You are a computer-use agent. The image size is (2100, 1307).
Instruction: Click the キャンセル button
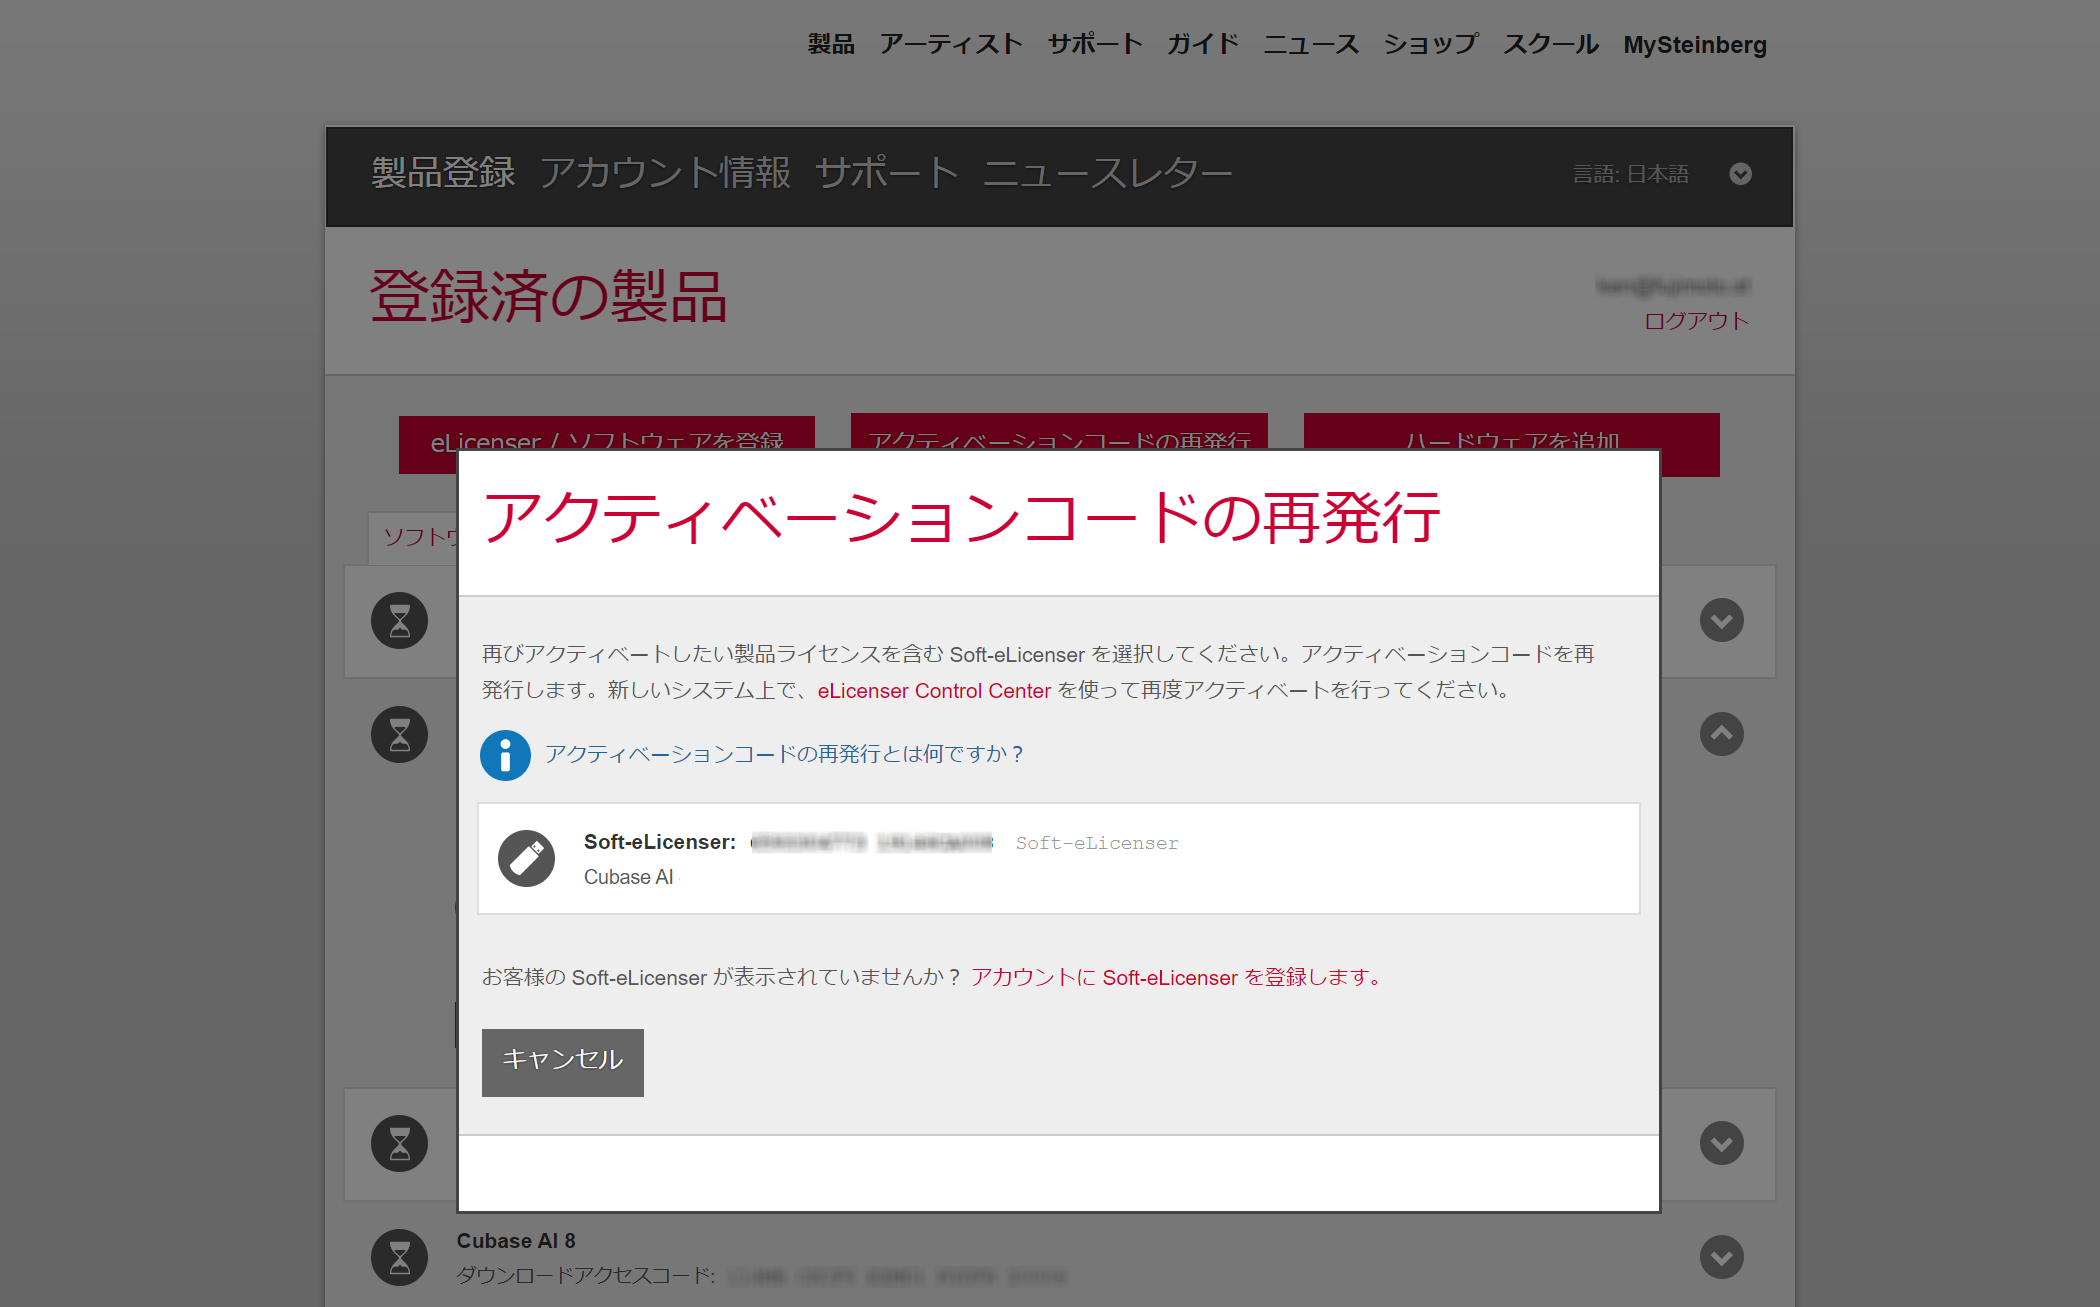tap(563, 1062)
